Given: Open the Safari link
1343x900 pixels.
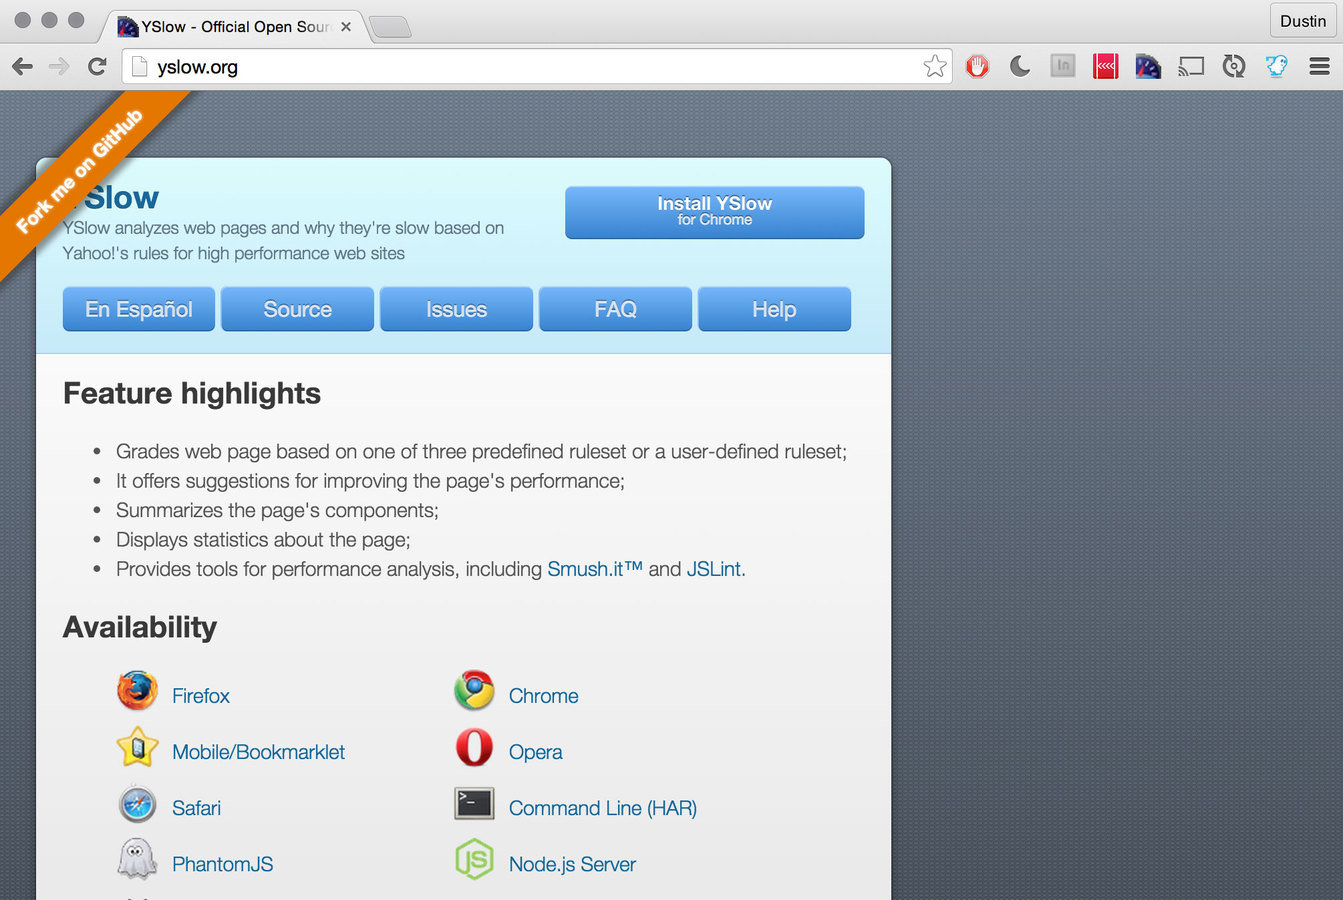Looking at the screenshot, I should [196, 808].
